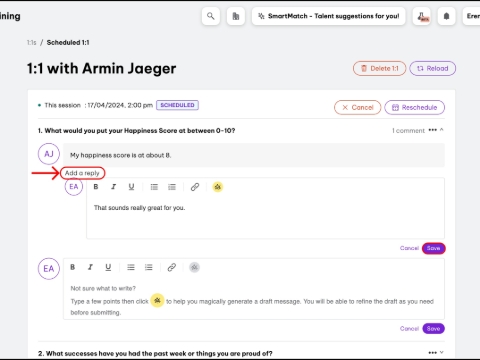
Task: Cancel the new comment
Action: click(x=409, y=329)
